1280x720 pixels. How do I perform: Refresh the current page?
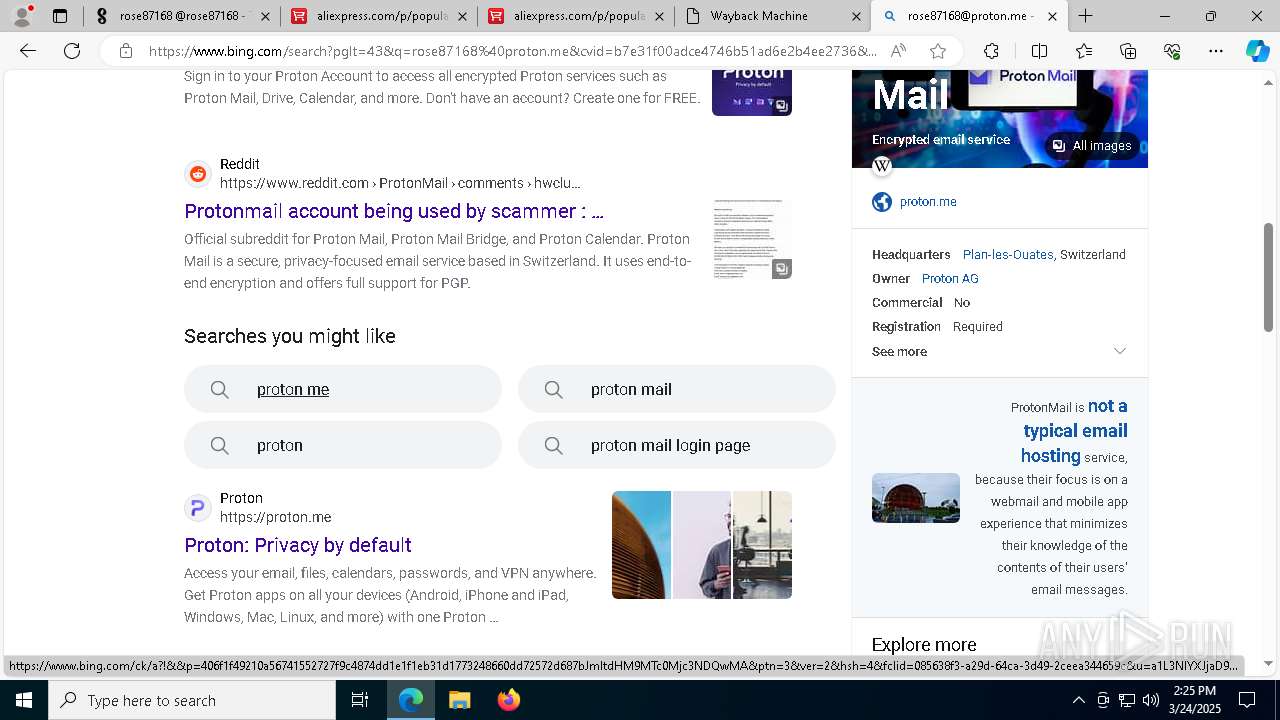click(x=72, y=51)
